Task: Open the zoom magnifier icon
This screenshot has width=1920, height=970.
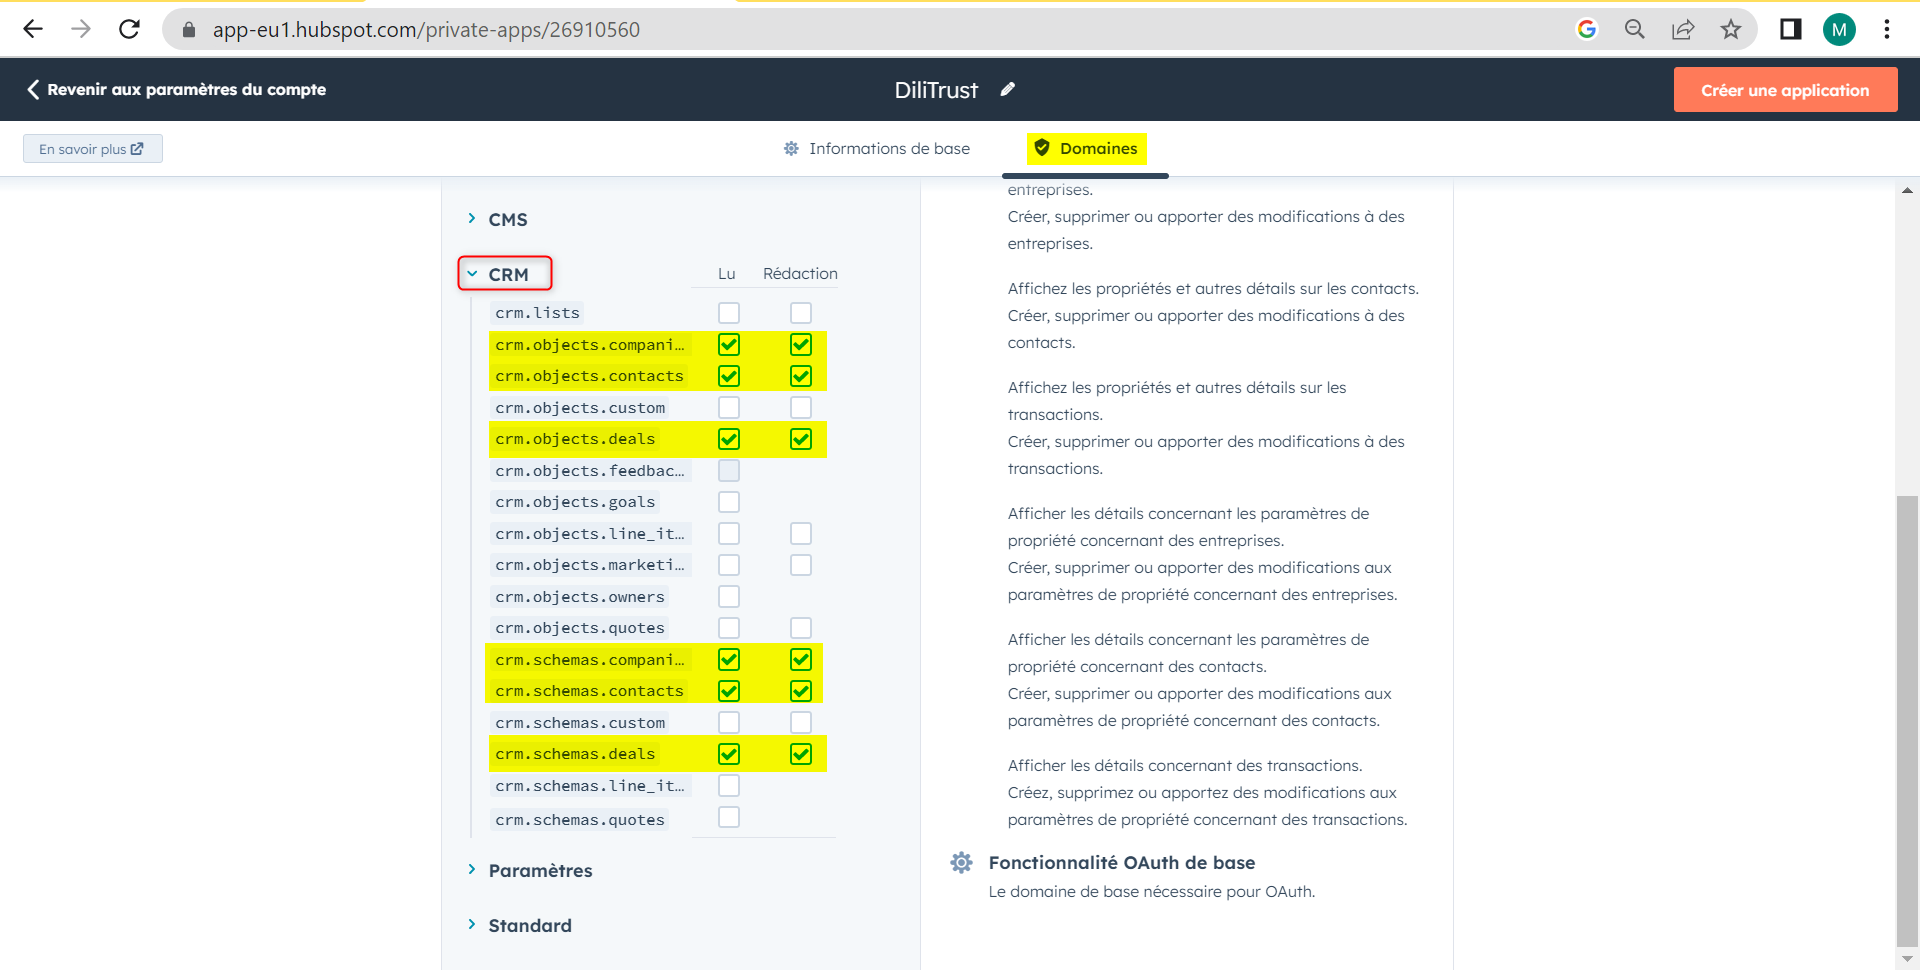Action: pyautogui.click(x=1635, y=29)
